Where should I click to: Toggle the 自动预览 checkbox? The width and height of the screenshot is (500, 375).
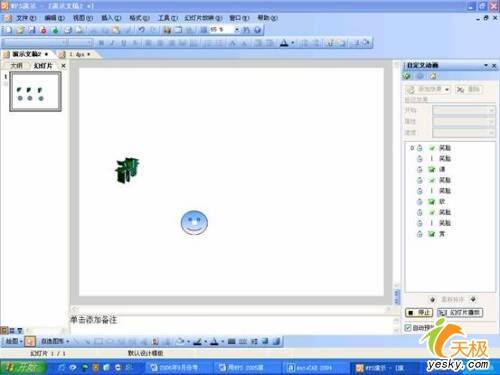click(408, 328)
